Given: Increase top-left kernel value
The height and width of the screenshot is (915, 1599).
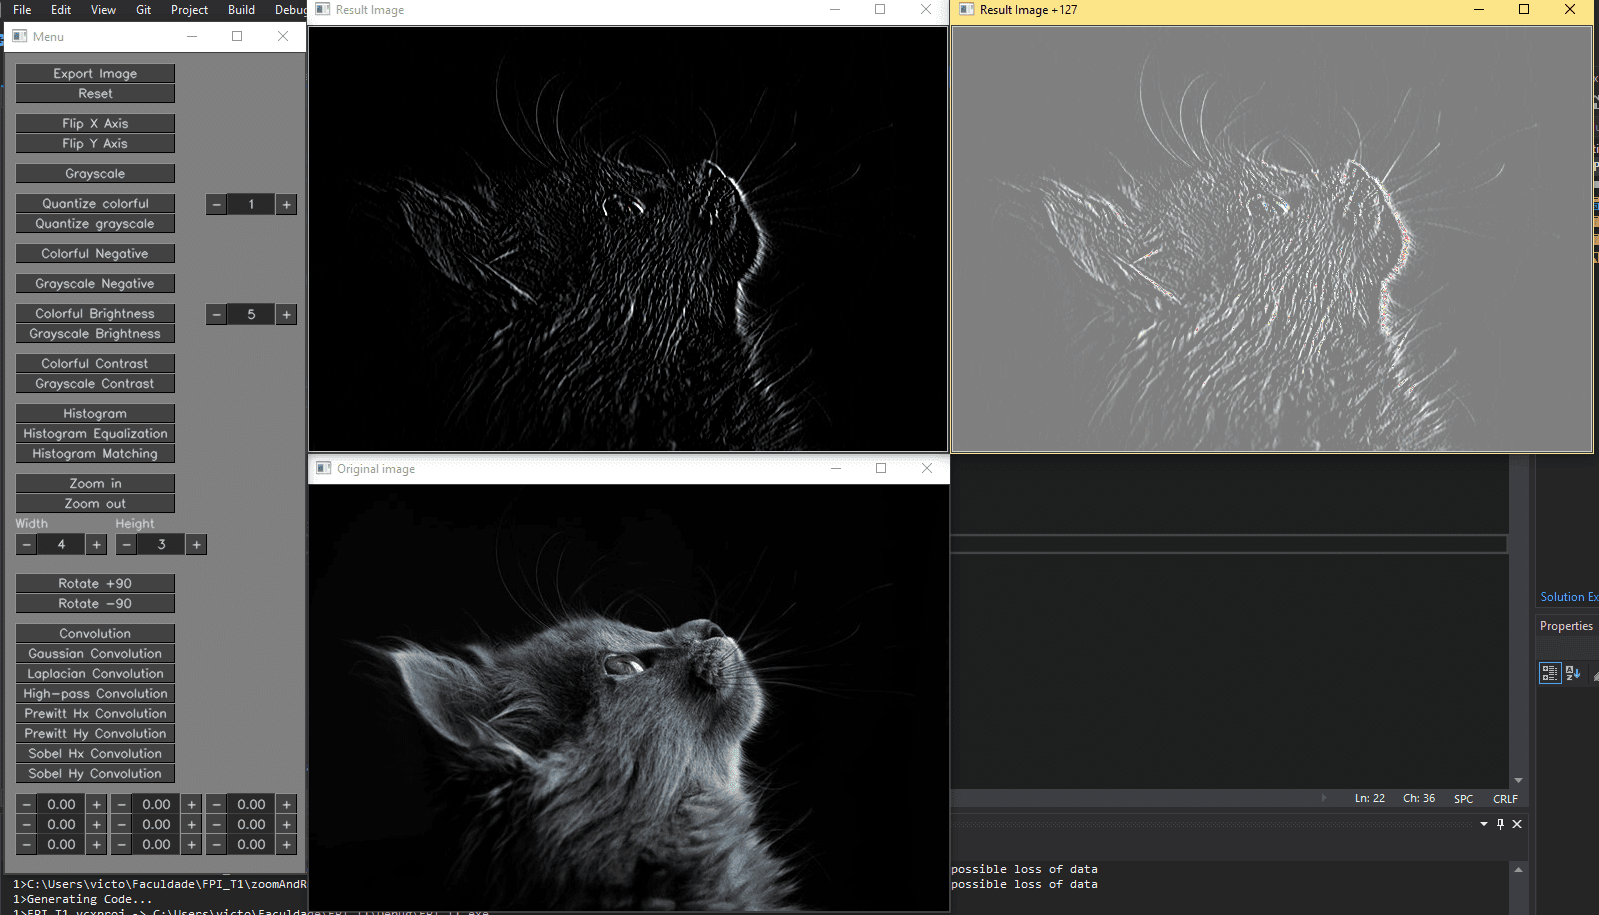Looking at the screenshot, I should coord(96,804).
